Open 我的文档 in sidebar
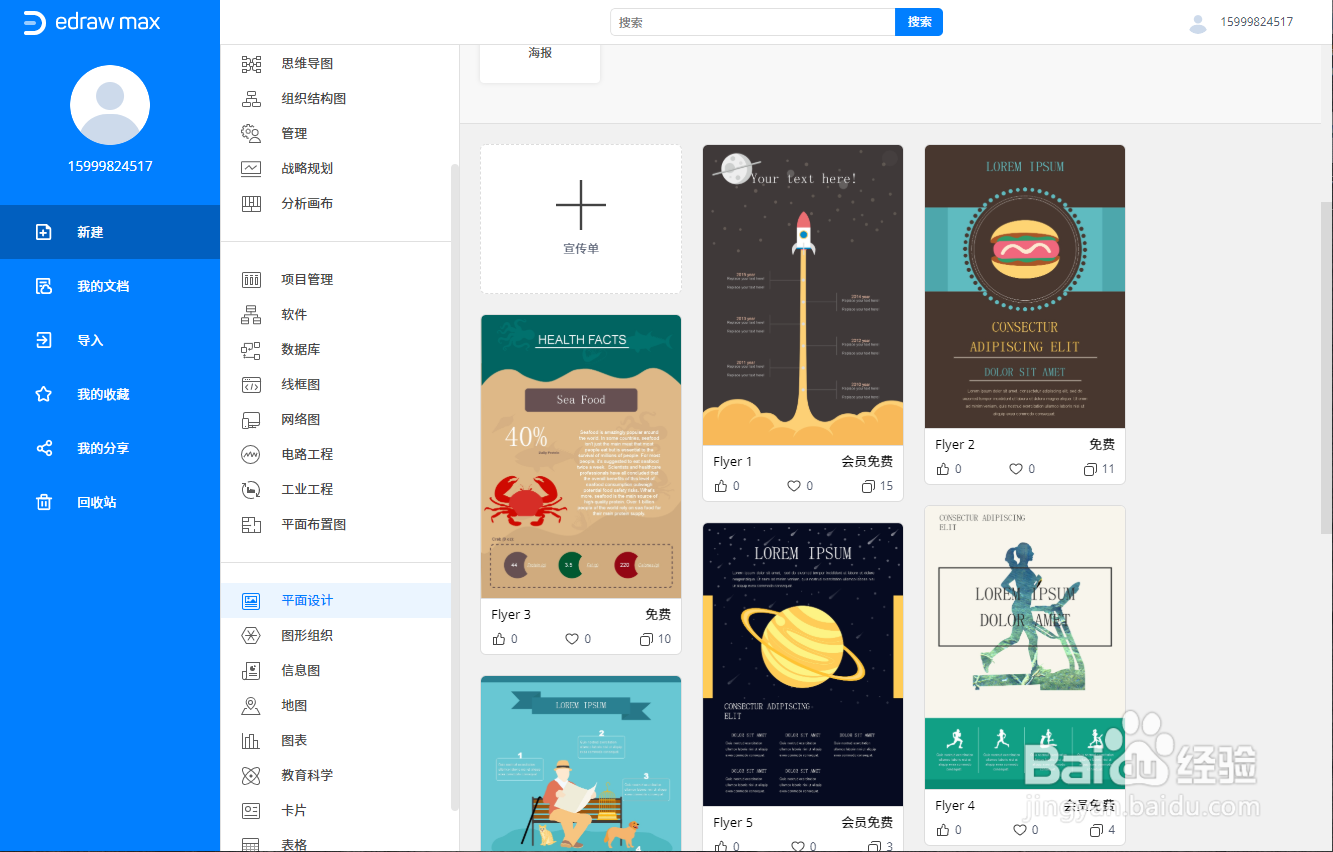 110,286
